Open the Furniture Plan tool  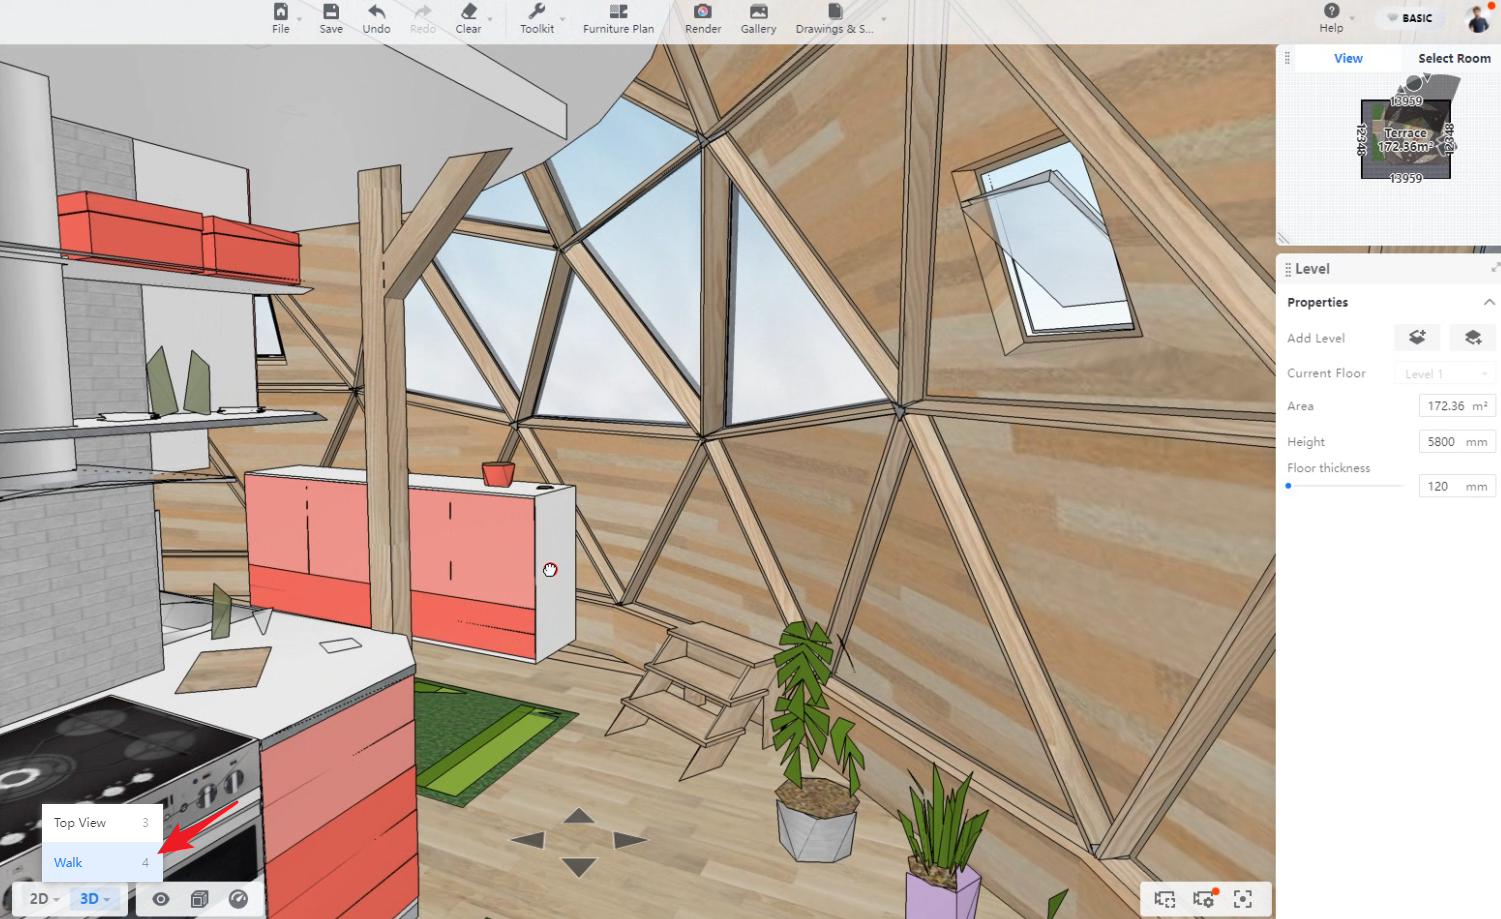click(618, 18)
